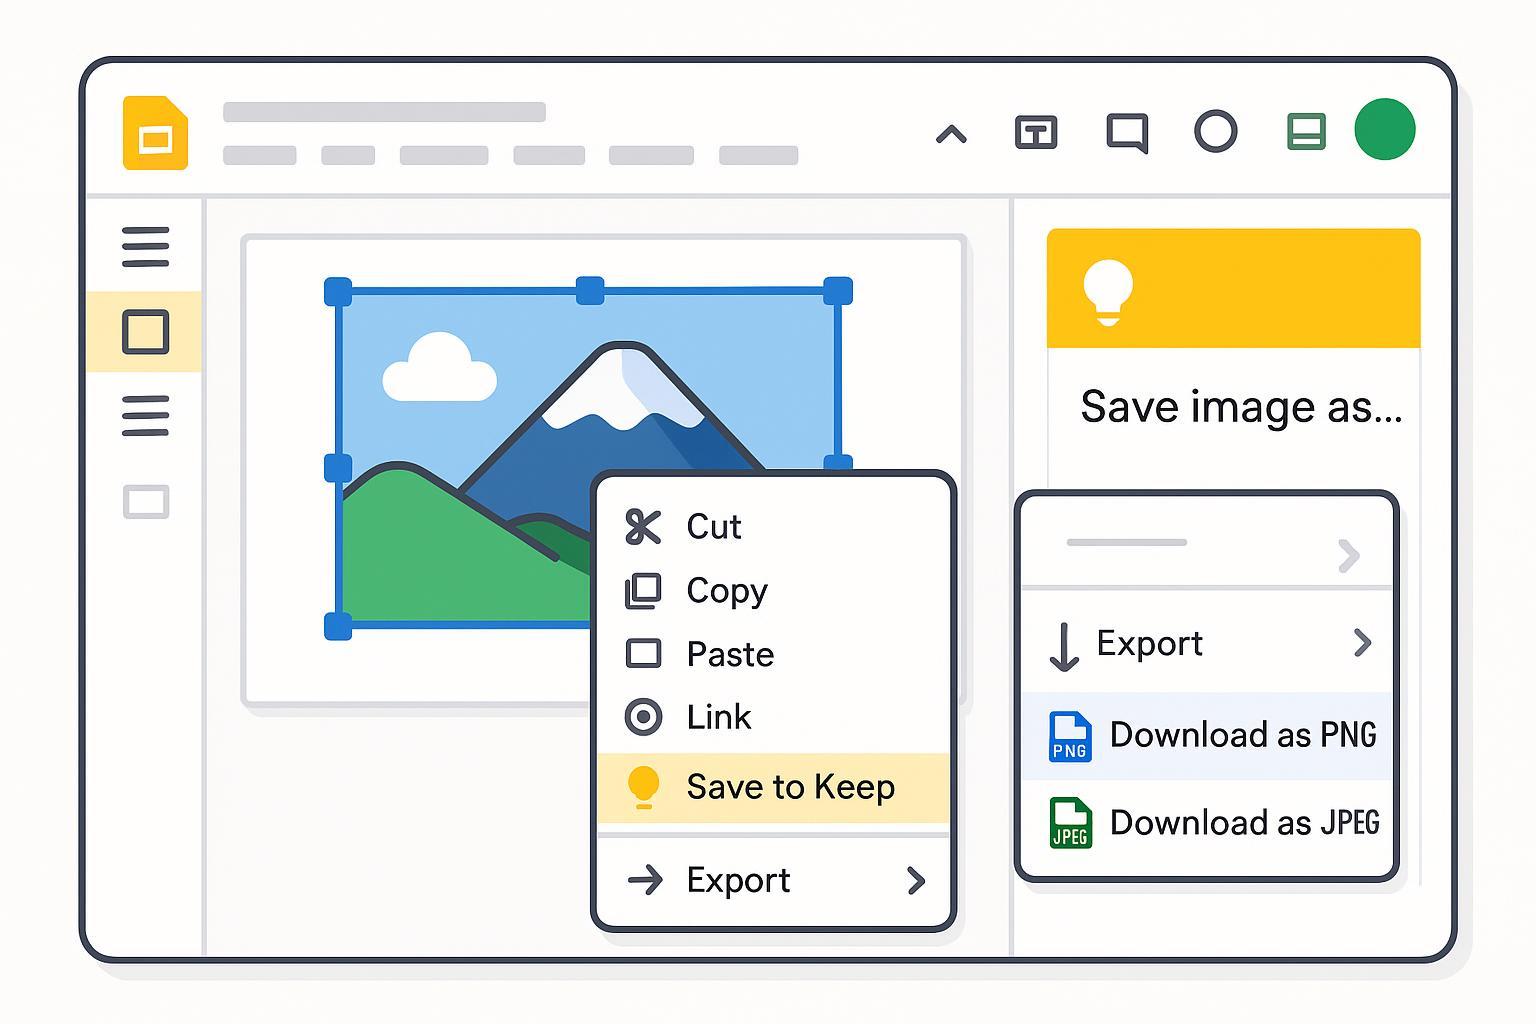Choose Copy from the context menu
The width and height of the screenshot is (1536, 1024).
pyautogui.click(x=726, y=591)
